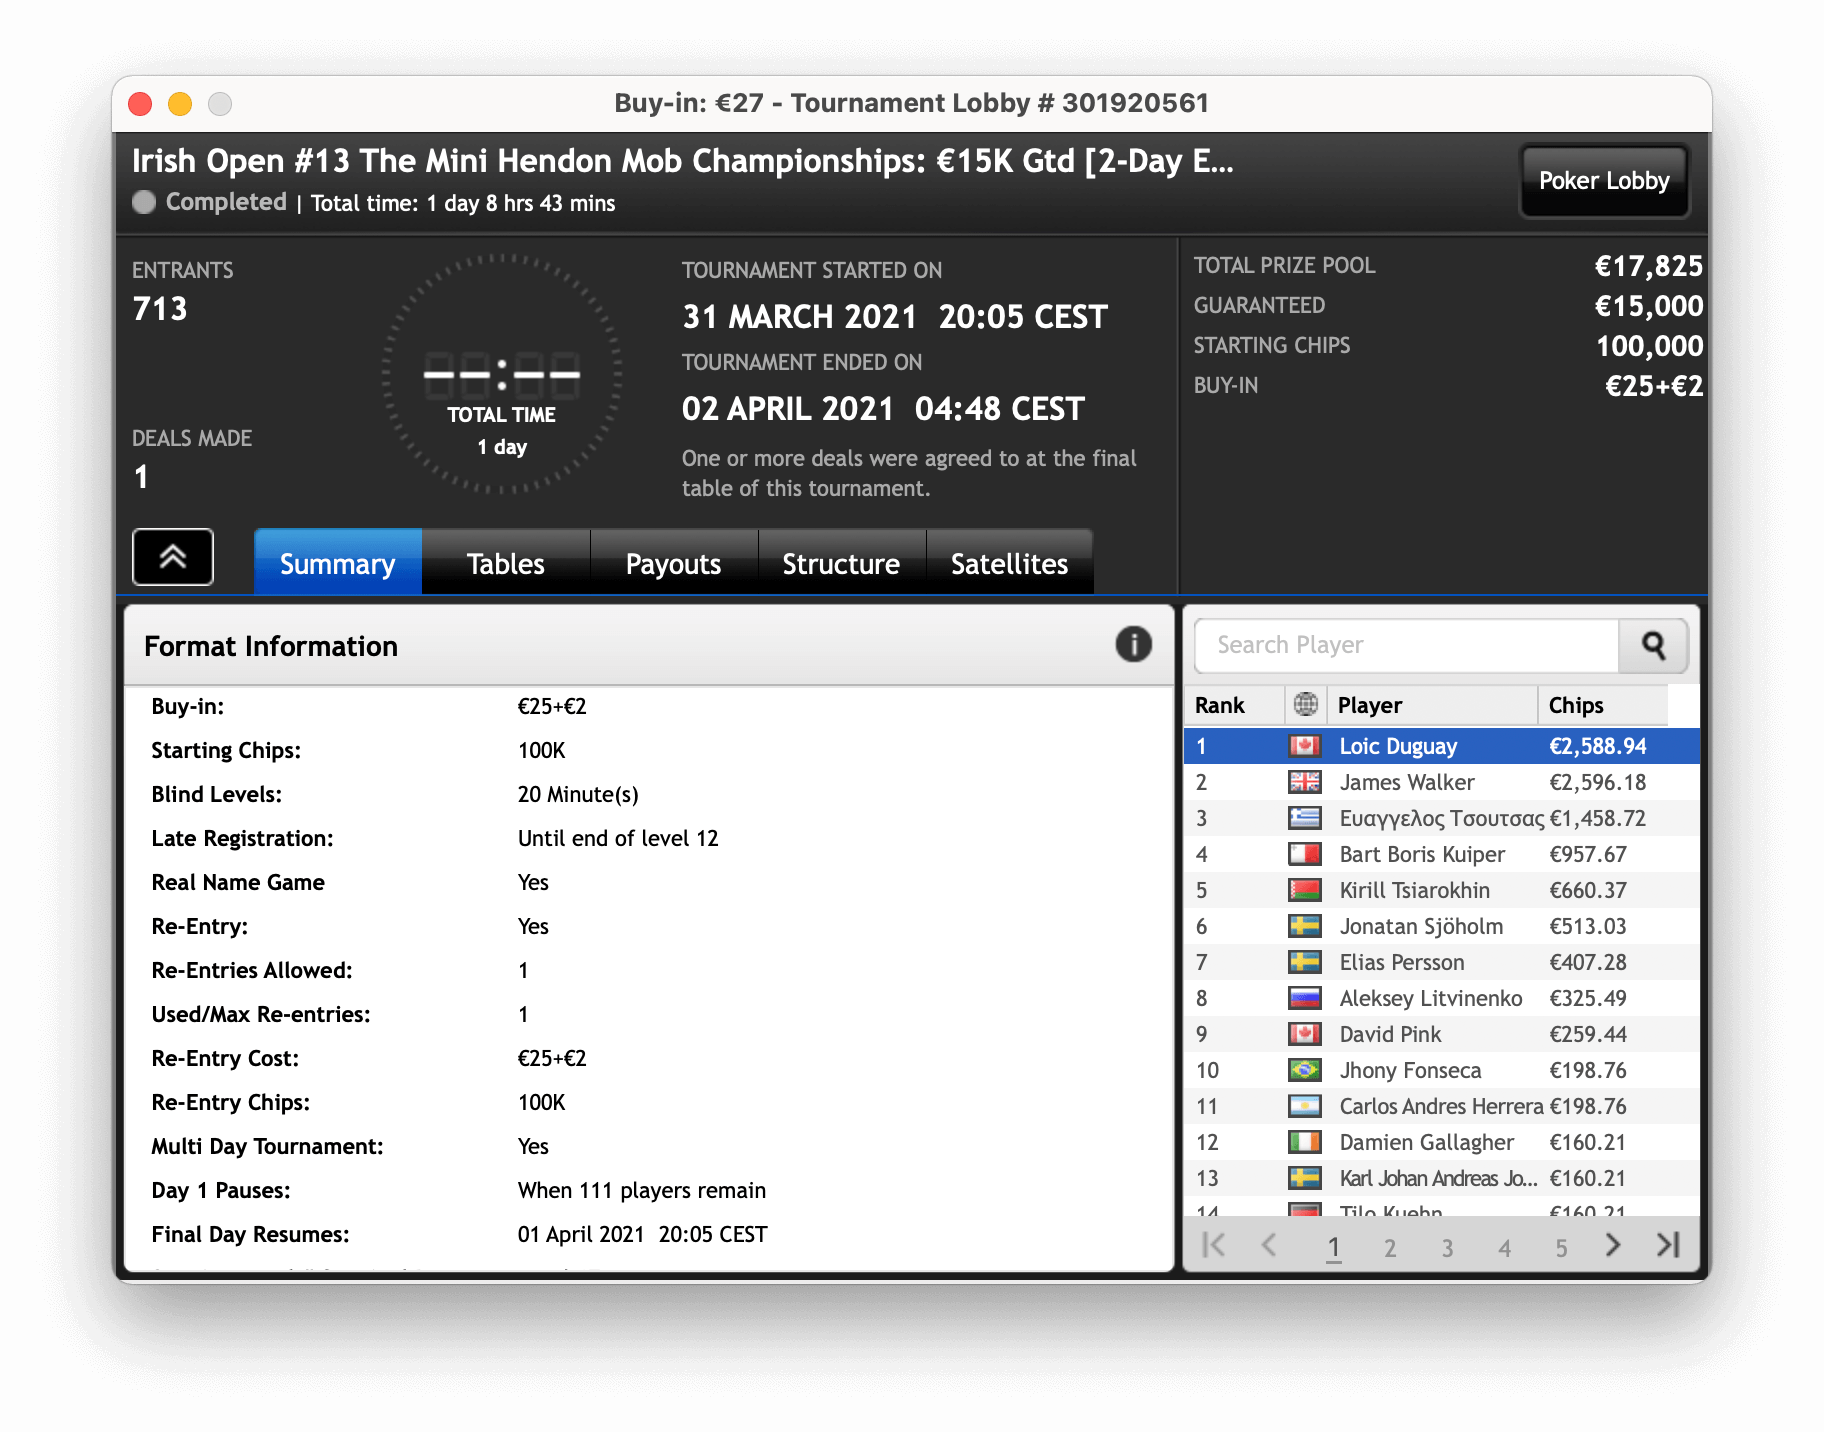This screenshot has height=1432, width=1824.
Task: Select player row Kirill Tsiarokhin
Action: tap(1442, 890)
